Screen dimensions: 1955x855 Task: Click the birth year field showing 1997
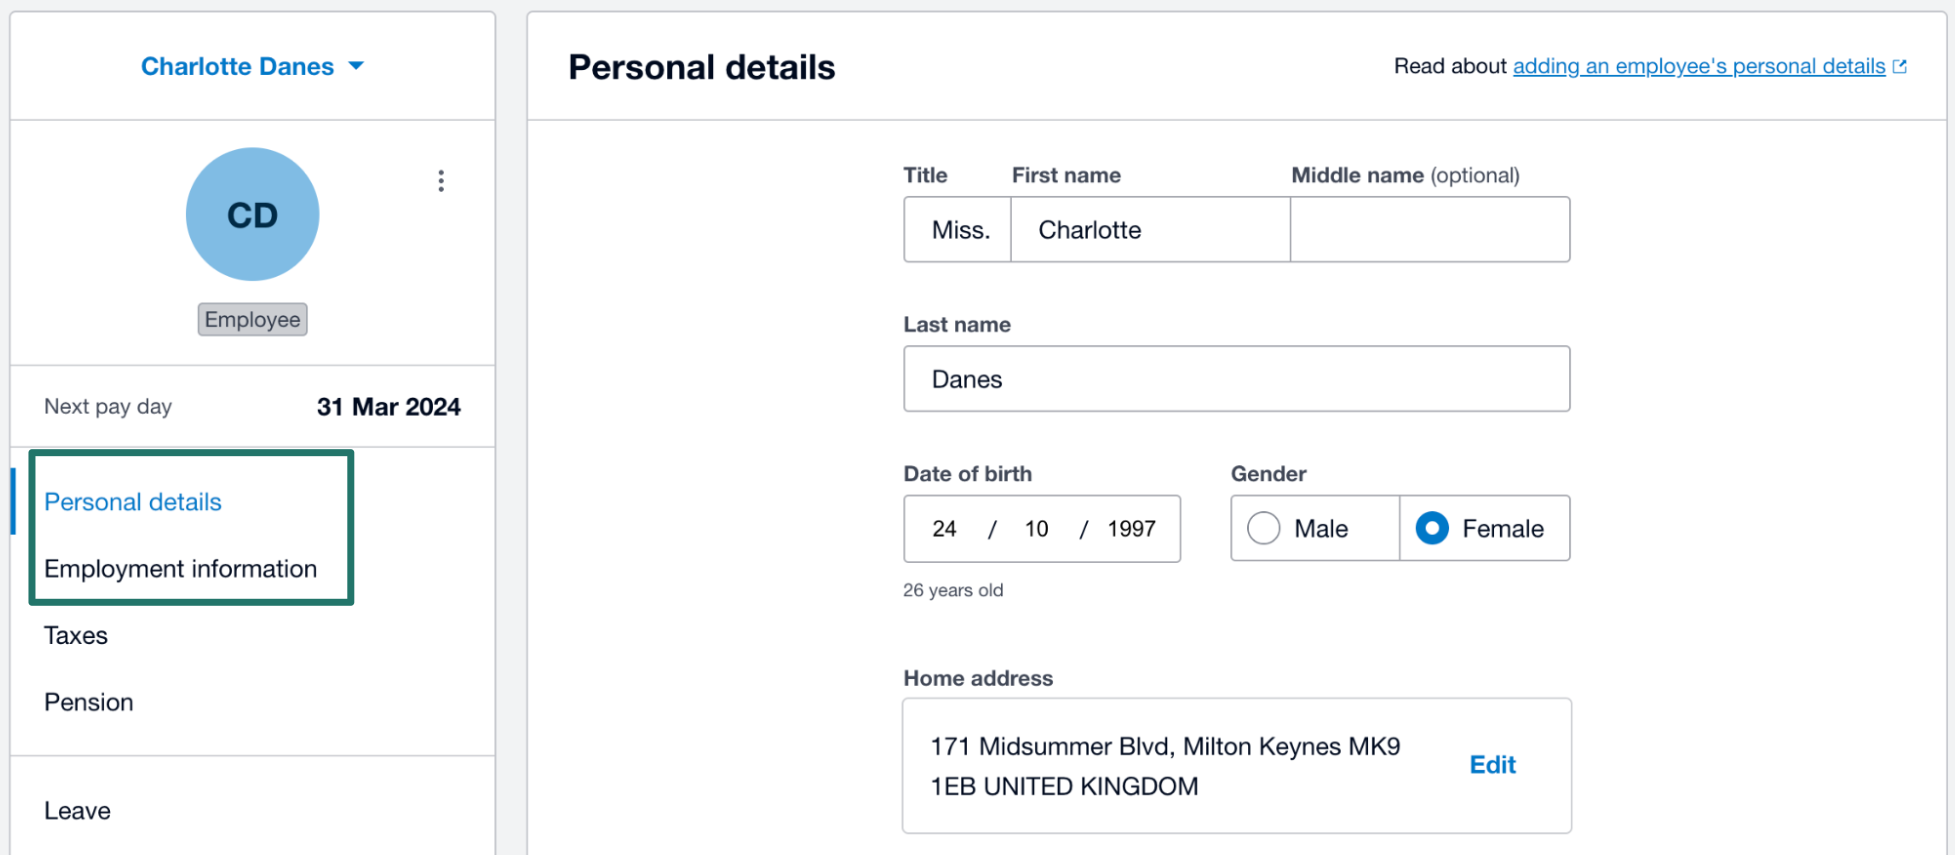[x=1131, y=529]
